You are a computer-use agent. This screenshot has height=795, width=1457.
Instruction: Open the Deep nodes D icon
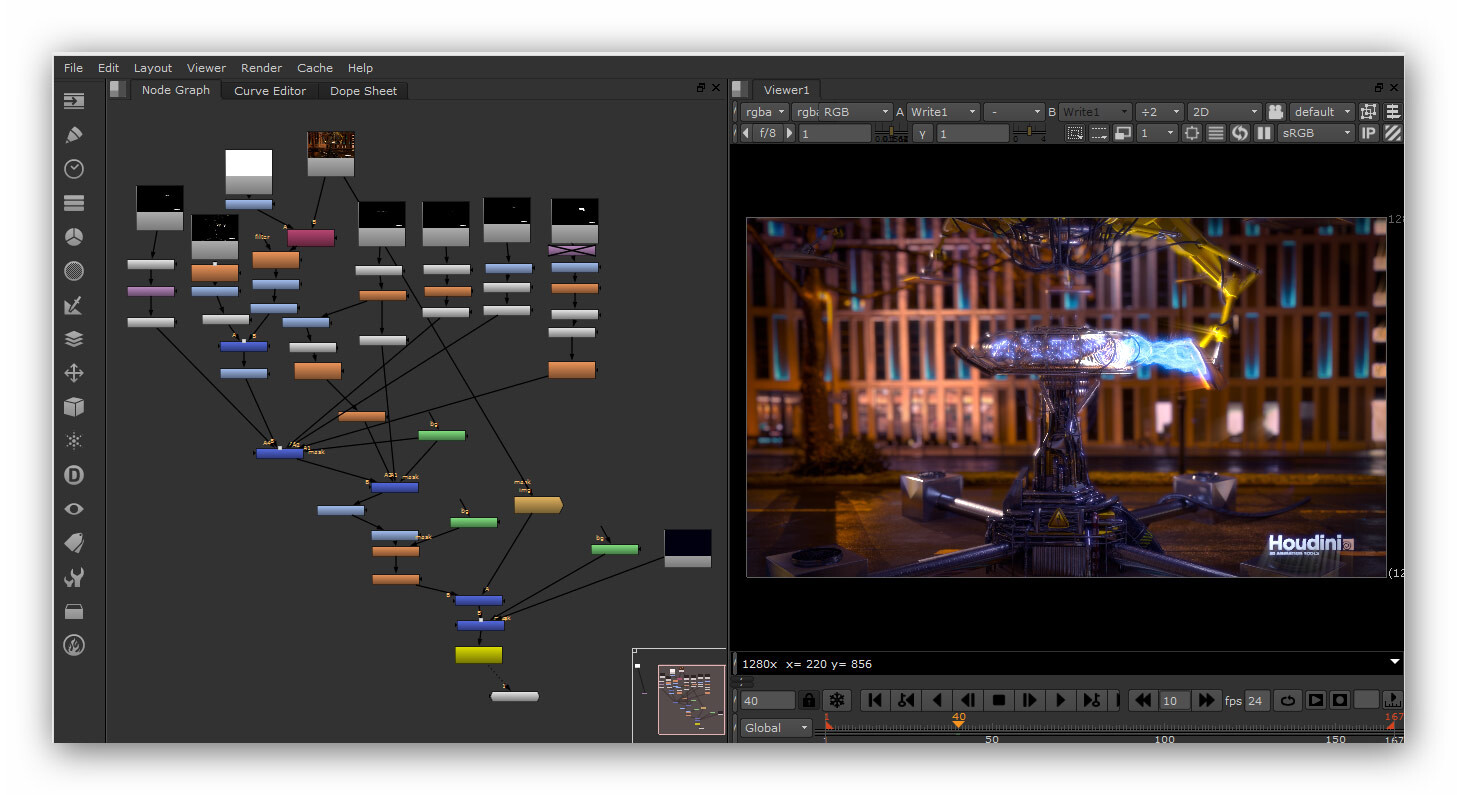tap(73, 475)
